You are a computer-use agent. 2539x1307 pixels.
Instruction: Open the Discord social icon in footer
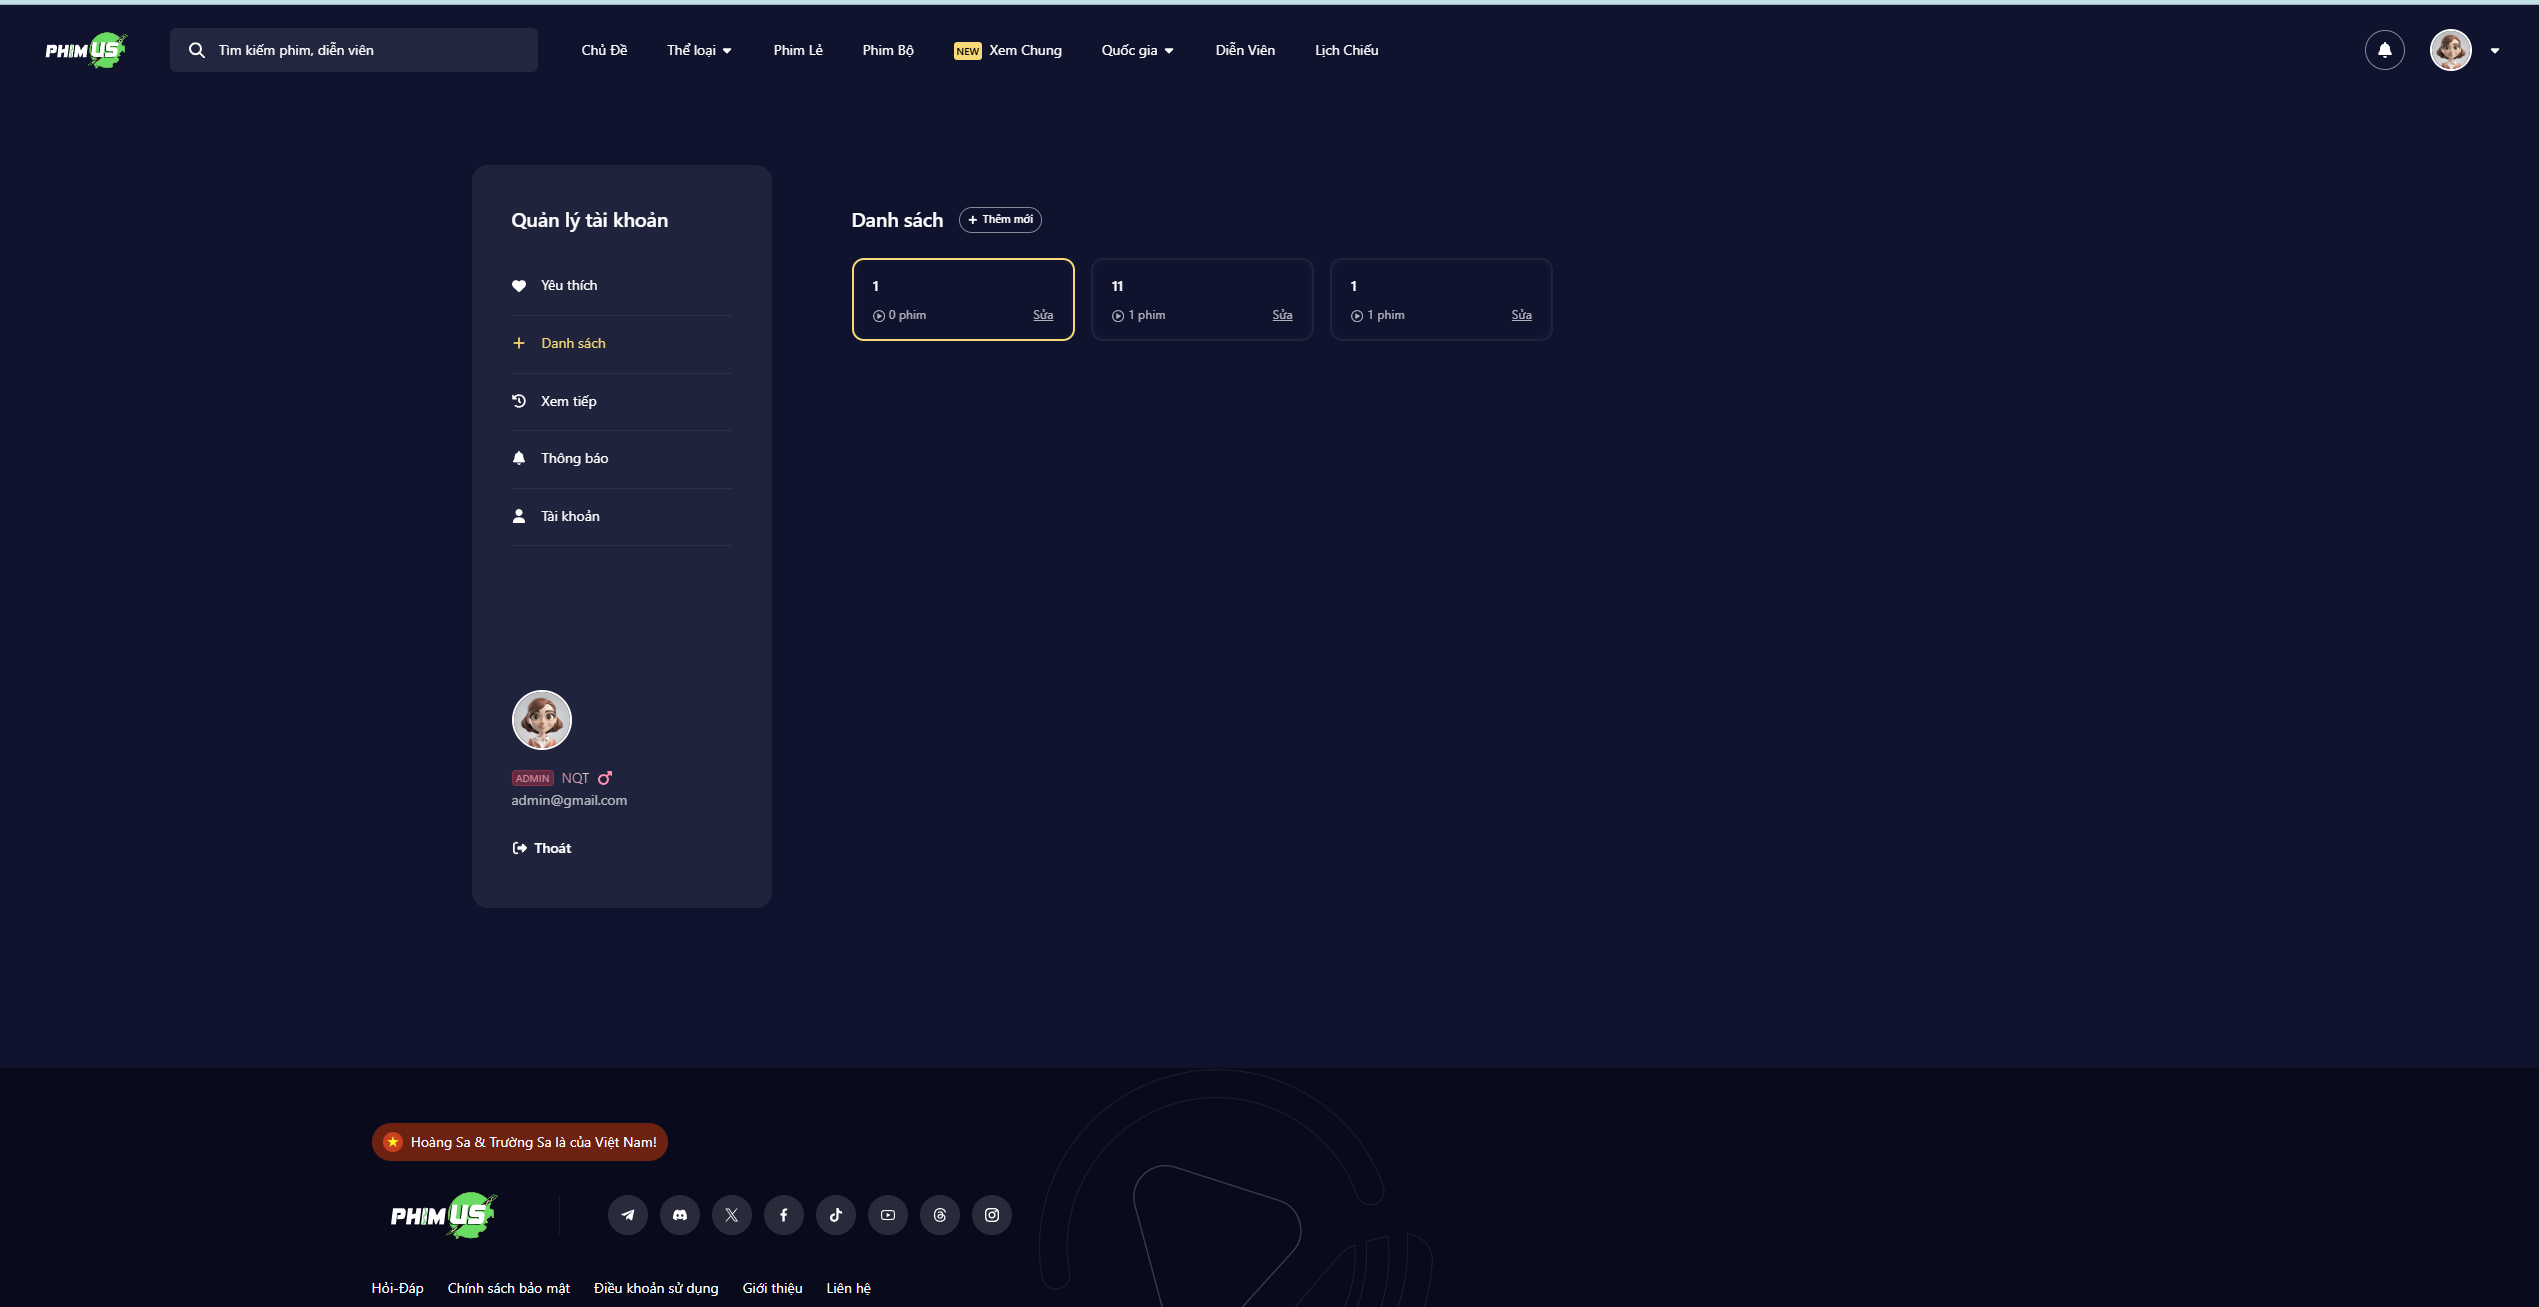(680, 1215)
